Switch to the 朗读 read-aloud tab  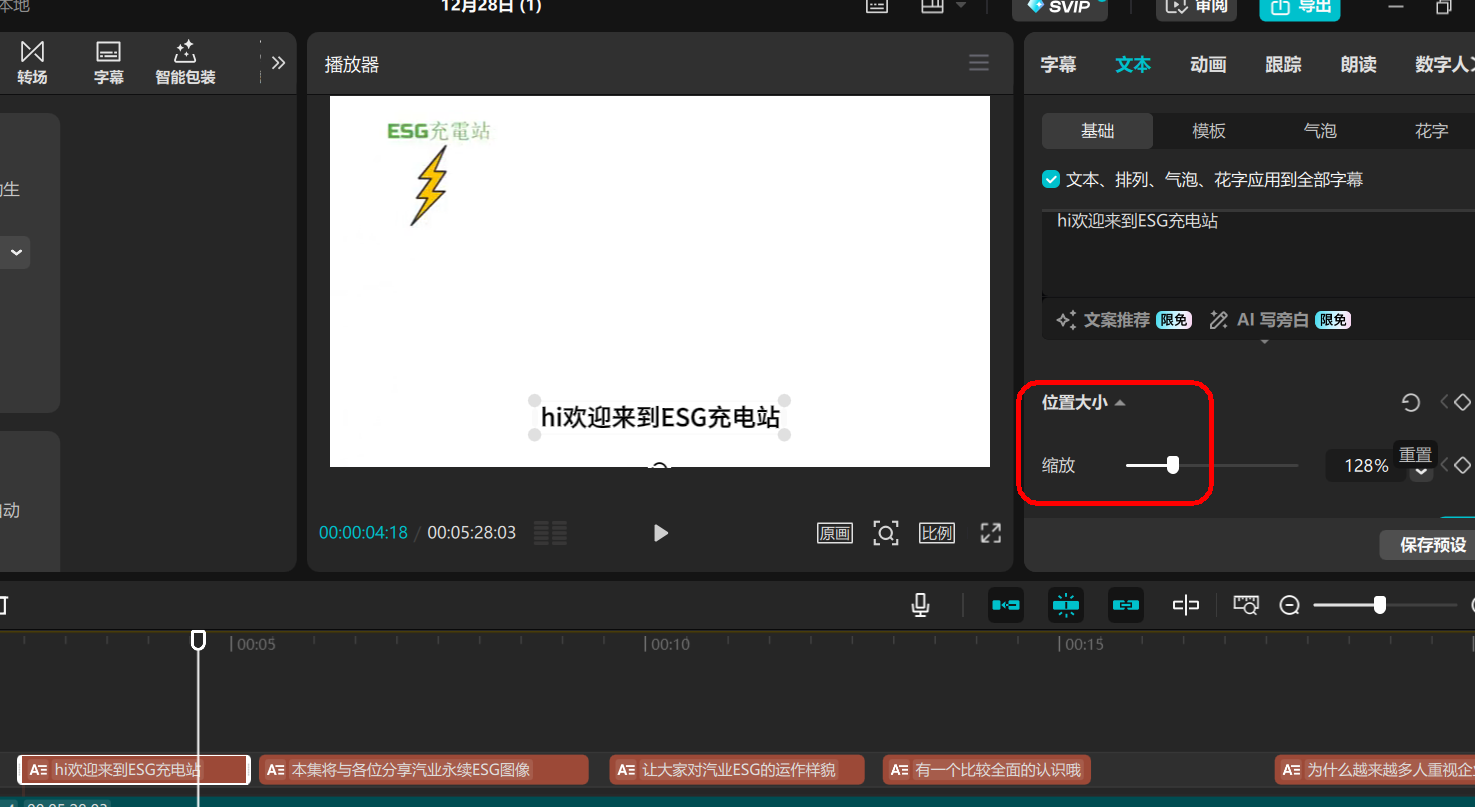(x=1358, y=65)
